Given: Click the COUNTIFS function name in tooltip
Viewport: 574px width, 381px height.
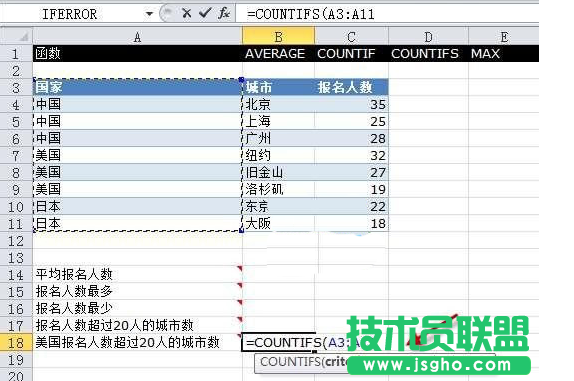Looking at the screenshot, I should (x=290, y=362).
